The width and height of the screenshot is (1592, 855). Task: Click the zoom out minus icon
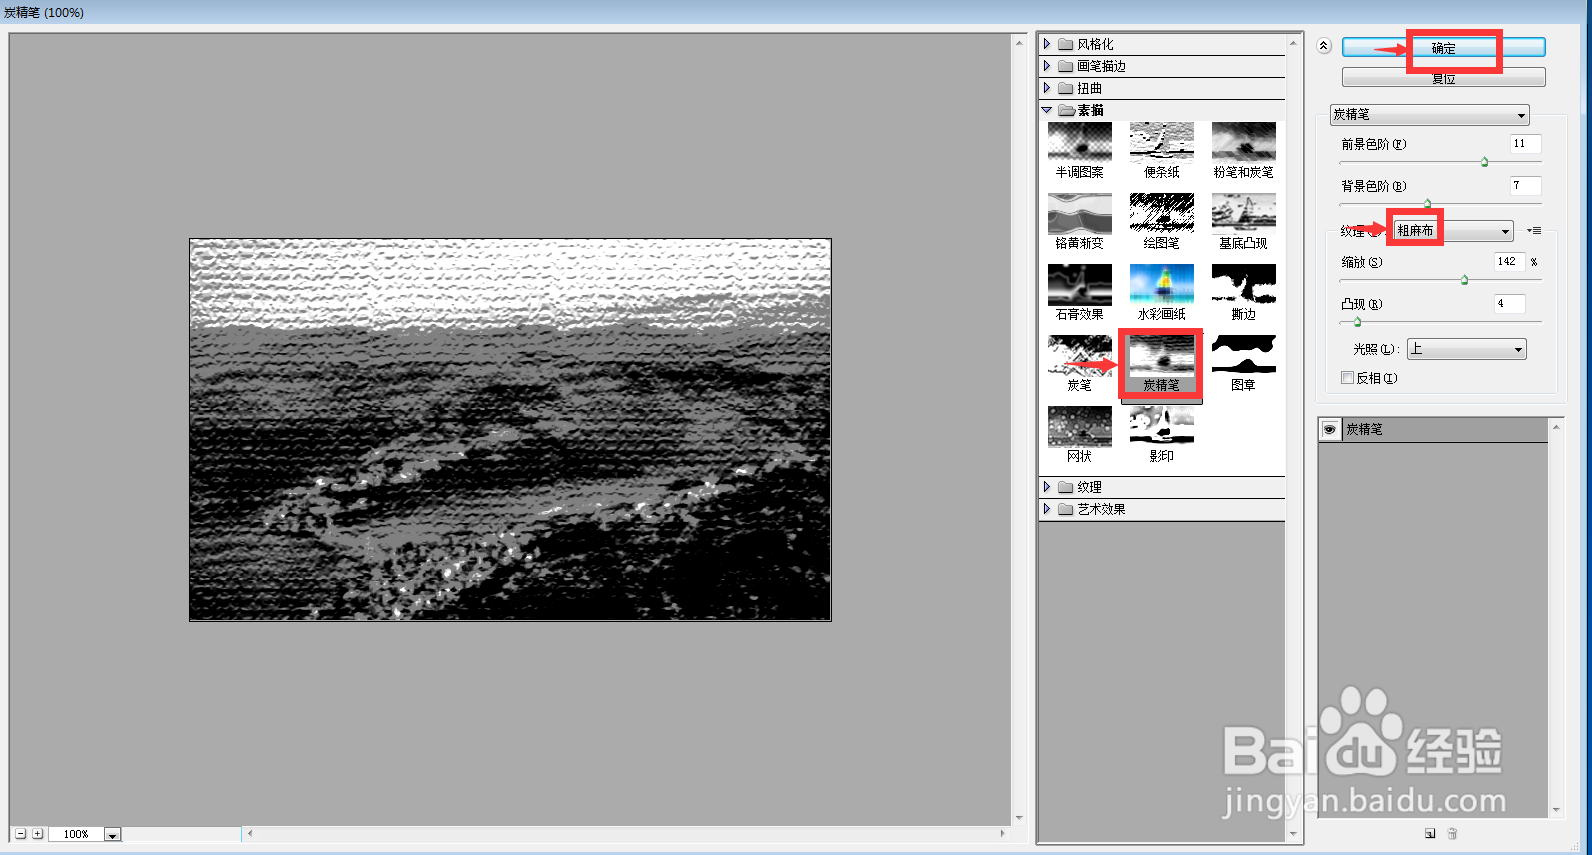pyautogui.click(x=20, y=833)
